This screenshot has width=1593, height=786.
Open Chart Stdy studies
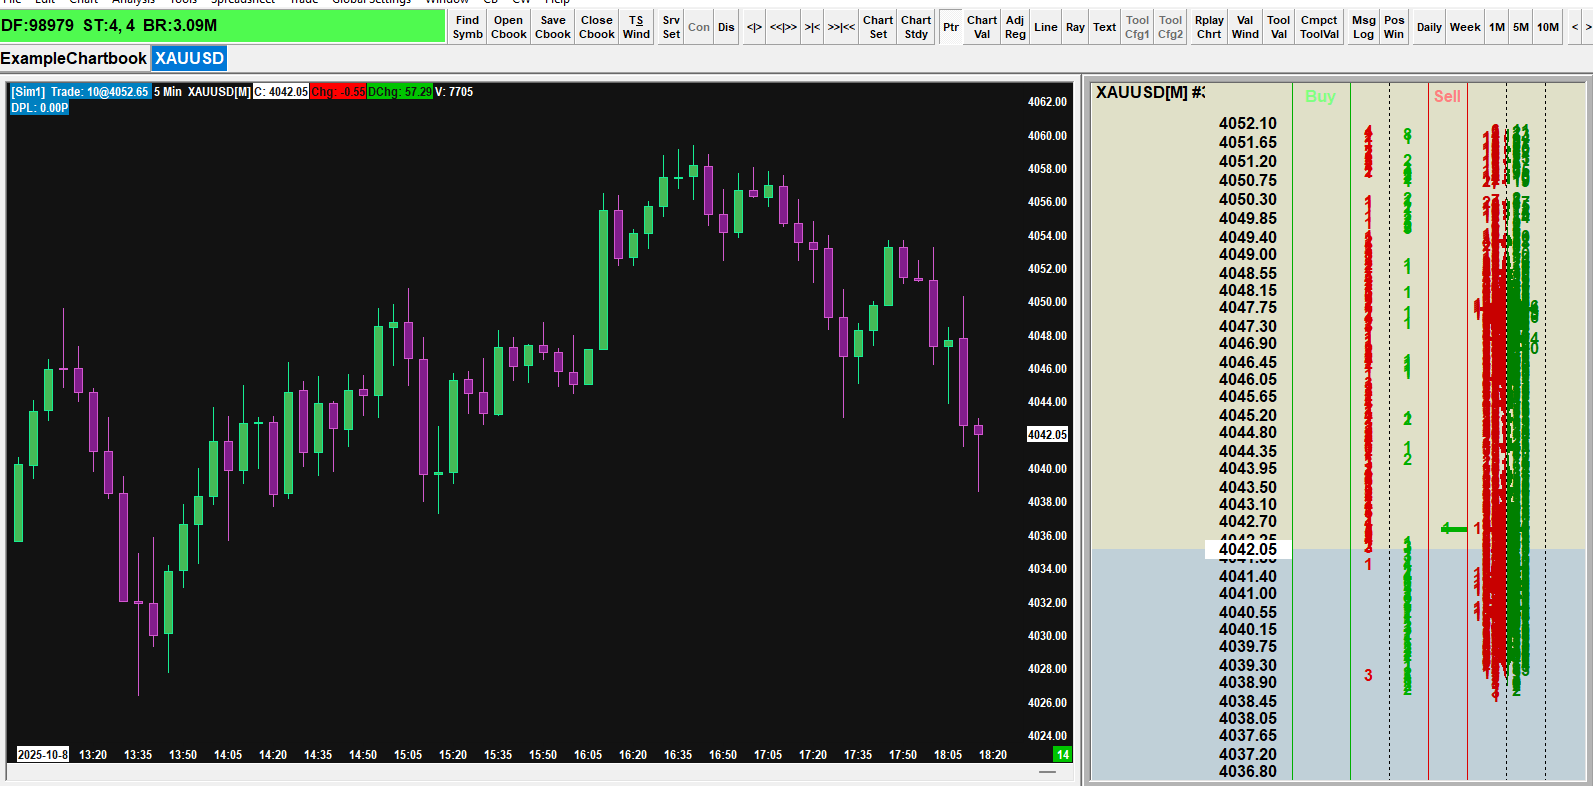[916, 27]
